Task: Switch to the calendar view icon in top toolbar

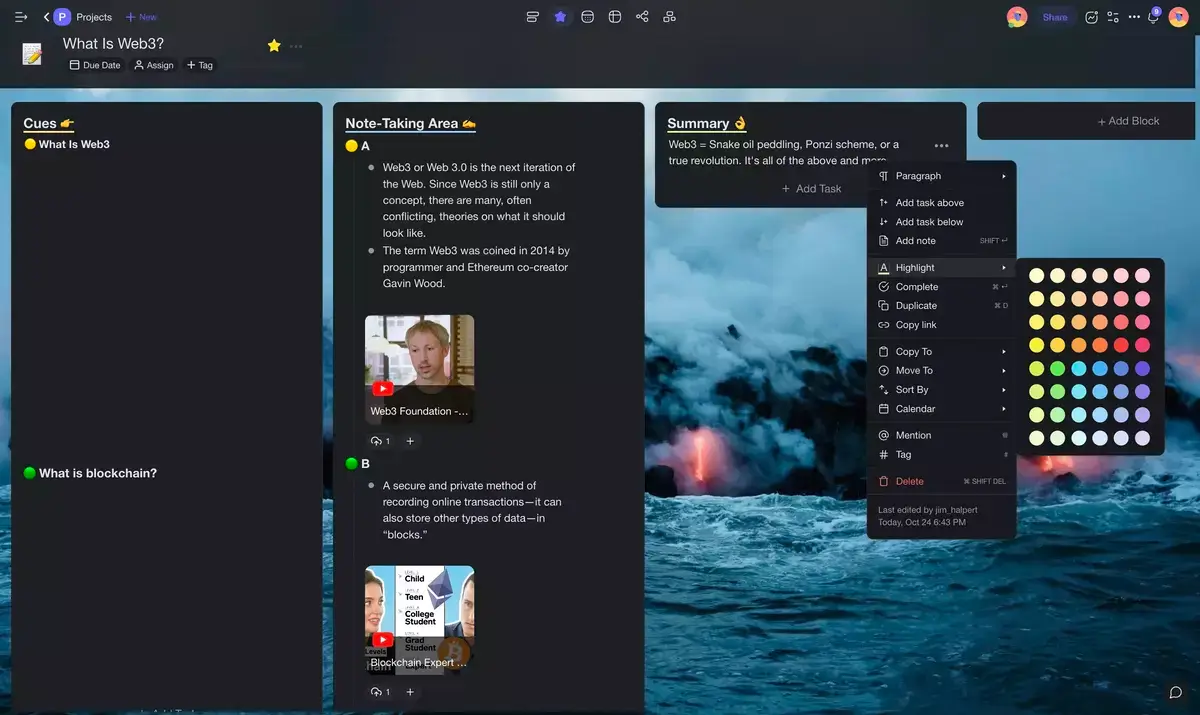Action: coord(587,17)
